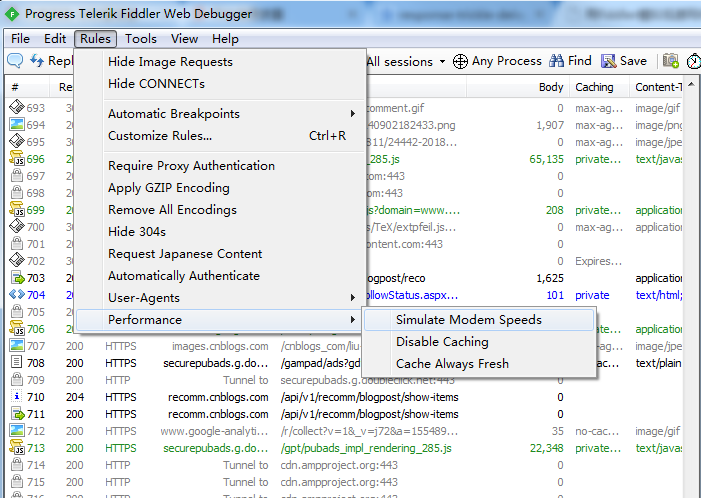Sort by Content-Type column header
The width and height of the screenshot is (701, 498).
656,87
